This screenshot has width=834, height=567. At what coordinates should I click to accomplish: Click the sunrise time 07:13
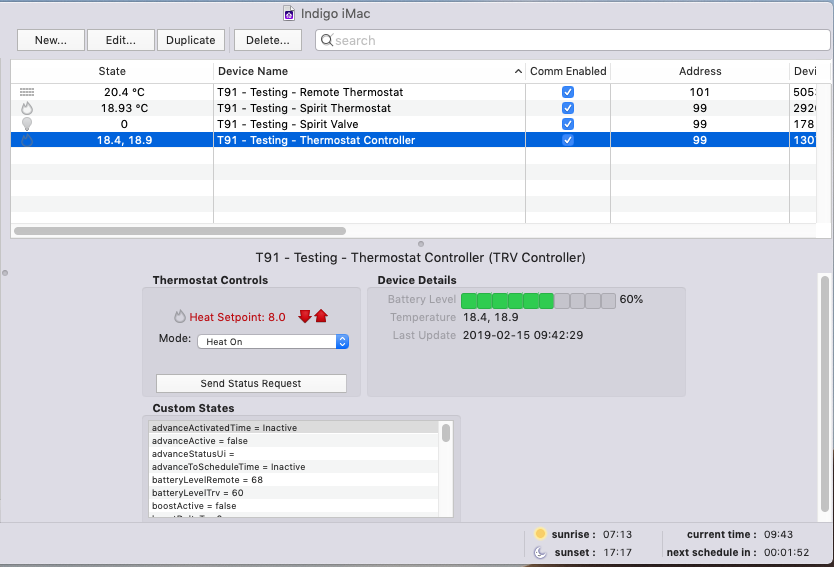(x=617, y=534)
